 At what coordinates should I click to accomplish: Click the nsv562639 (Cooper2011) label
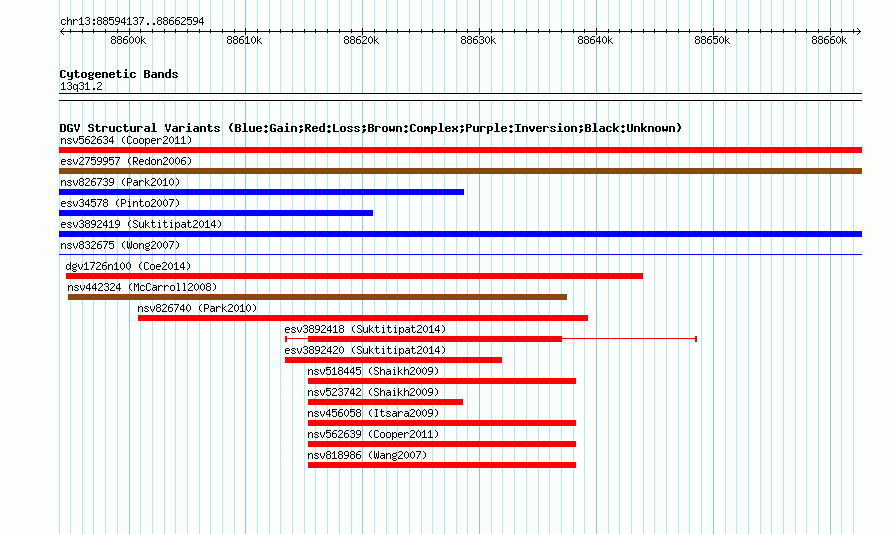(x=373, y=434)
